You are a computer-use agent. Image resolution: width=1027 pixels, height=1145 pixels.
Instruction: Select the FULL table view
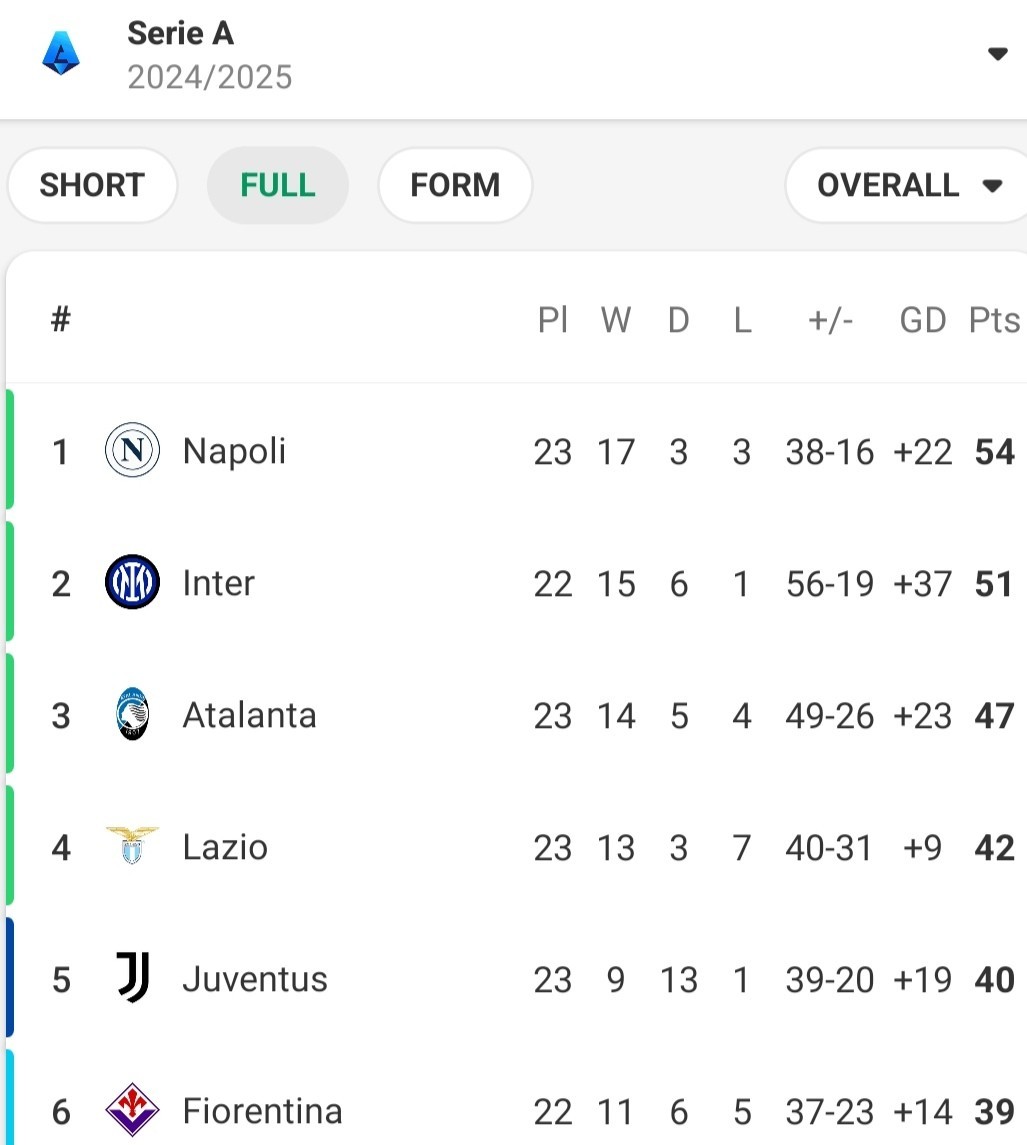point(278,185)
